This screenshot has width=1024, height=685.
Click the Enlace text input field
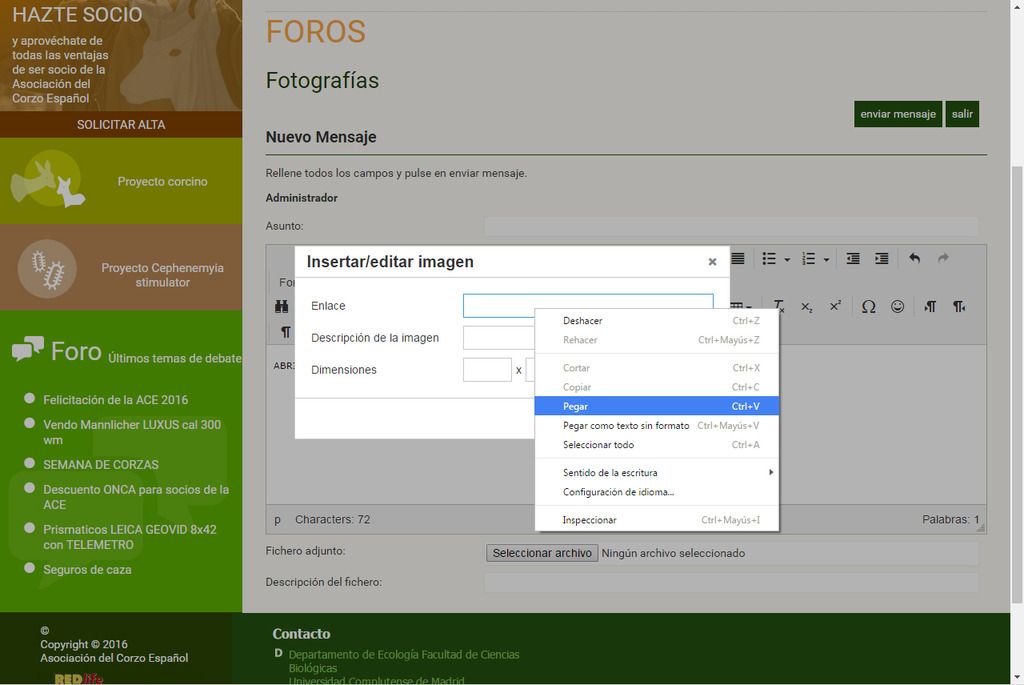click(x=498, y=306)
